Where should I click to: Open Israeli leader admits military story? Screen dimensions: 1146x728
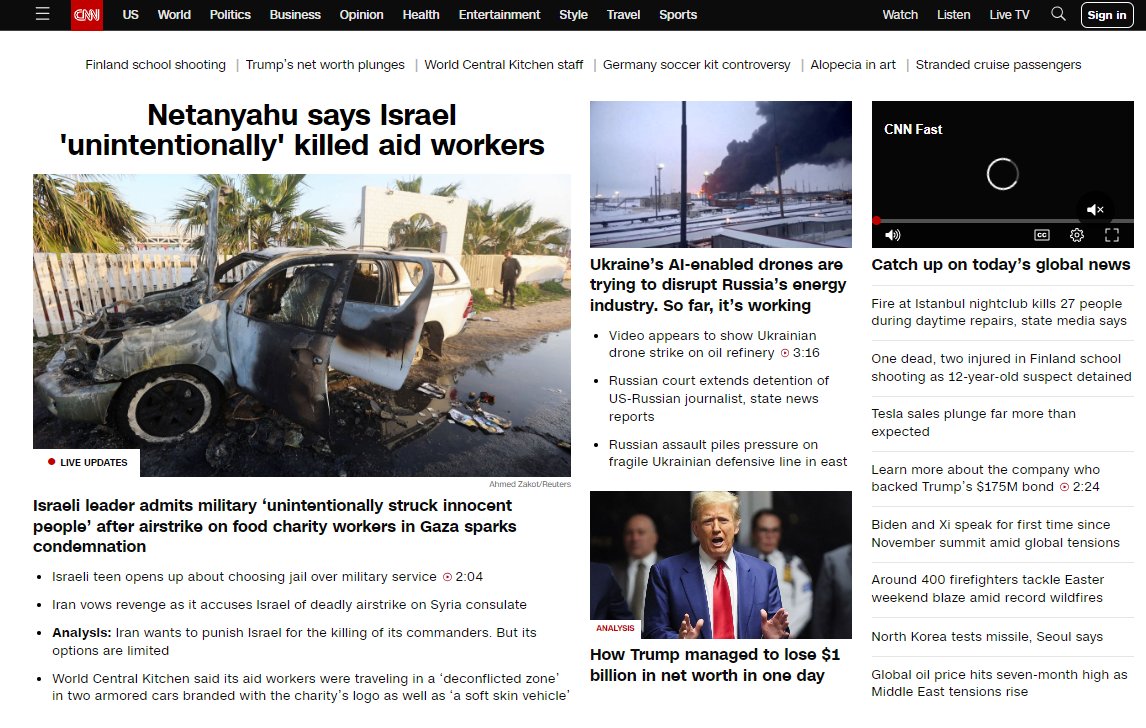point(275,526)
